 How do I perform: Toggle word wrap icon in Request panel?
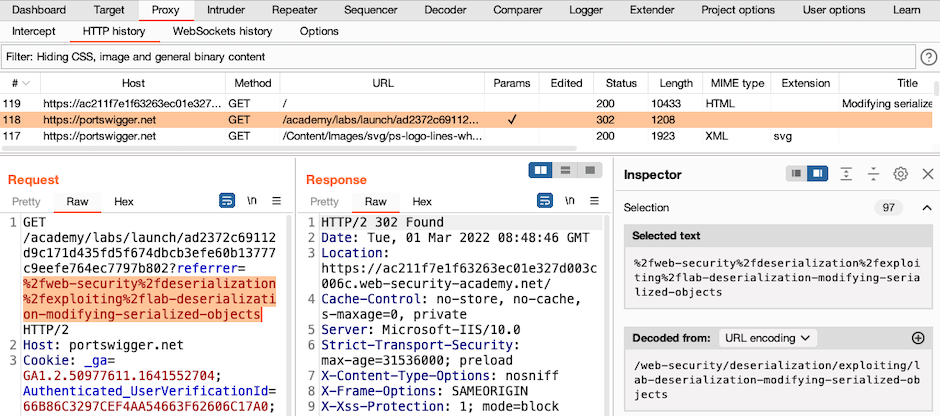click(x=227, y=201)
